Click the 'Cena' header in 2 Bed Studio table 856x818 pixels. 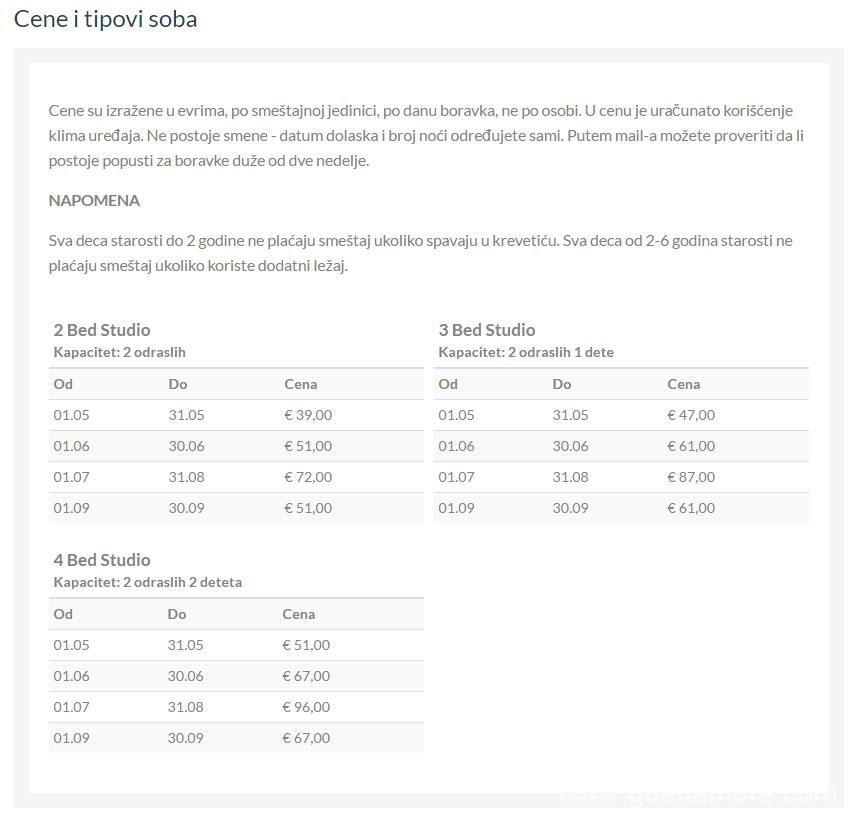300,384
